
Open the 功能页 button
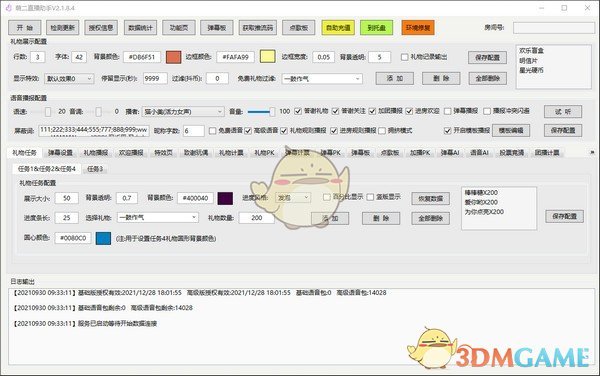point(179,28)
